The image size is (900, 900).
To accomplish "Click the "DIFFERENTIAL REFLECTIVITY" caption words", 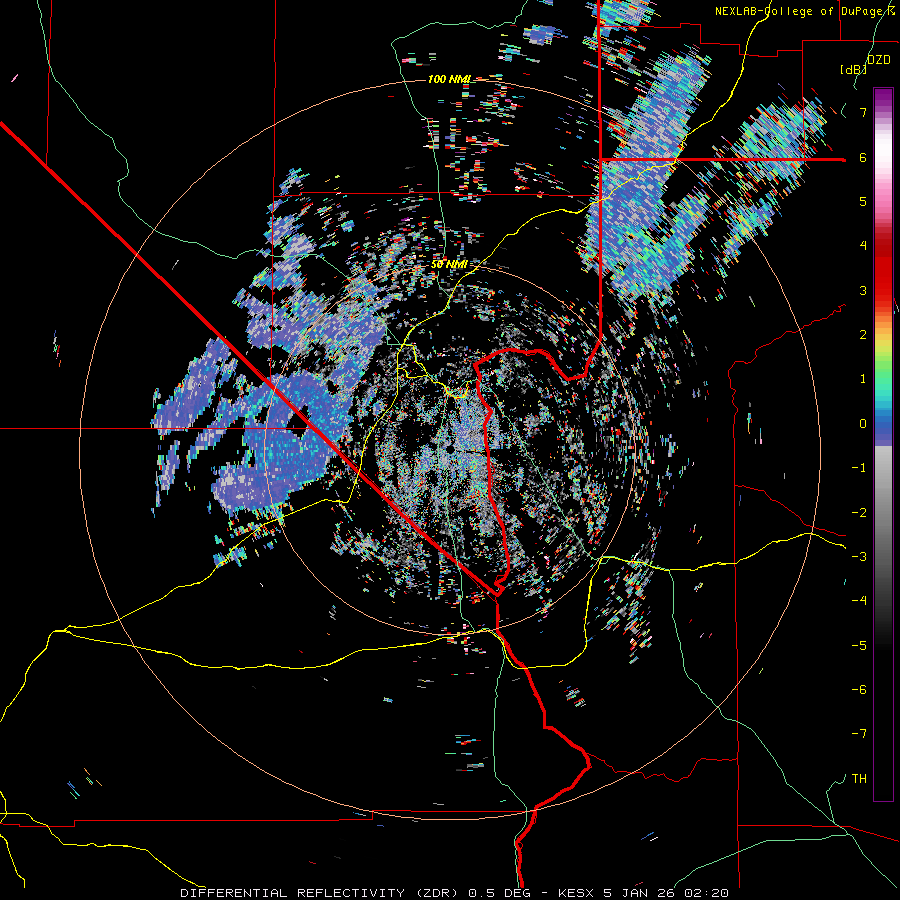I will 293,893.
